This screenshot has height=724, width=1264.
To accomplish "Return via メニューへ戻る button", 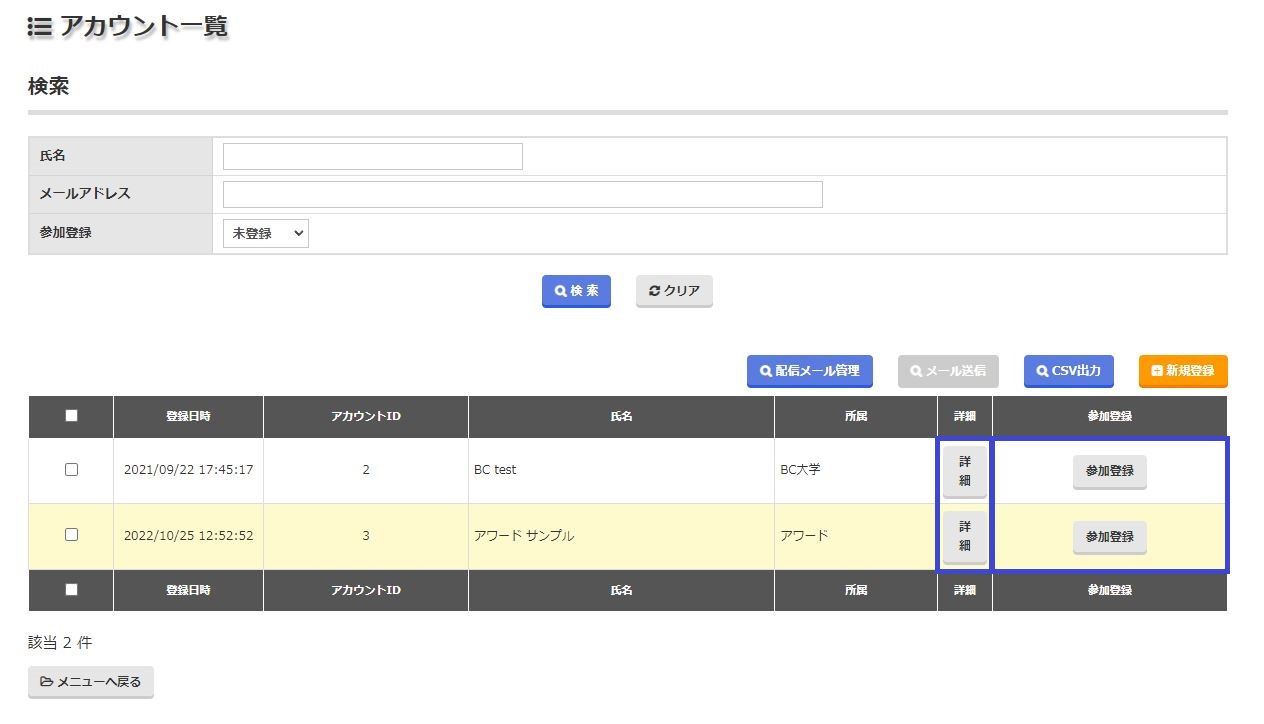I will [x=91, y=682].
